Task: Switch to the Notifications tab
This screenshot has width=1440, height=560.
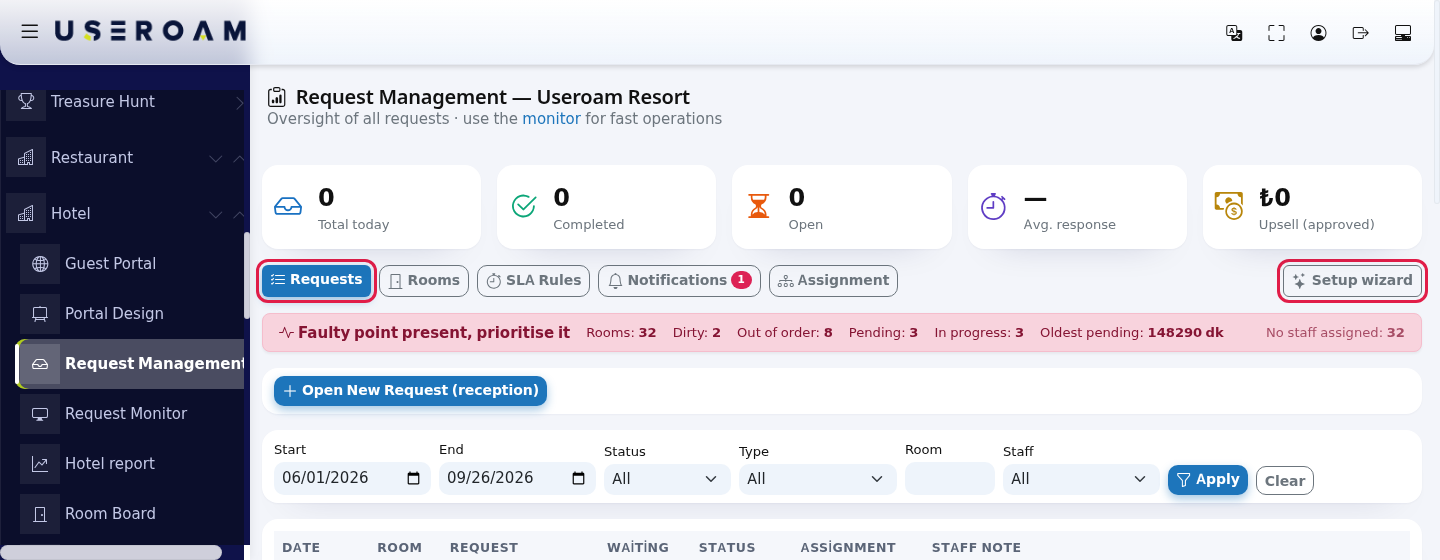Action: pos(679,281)
